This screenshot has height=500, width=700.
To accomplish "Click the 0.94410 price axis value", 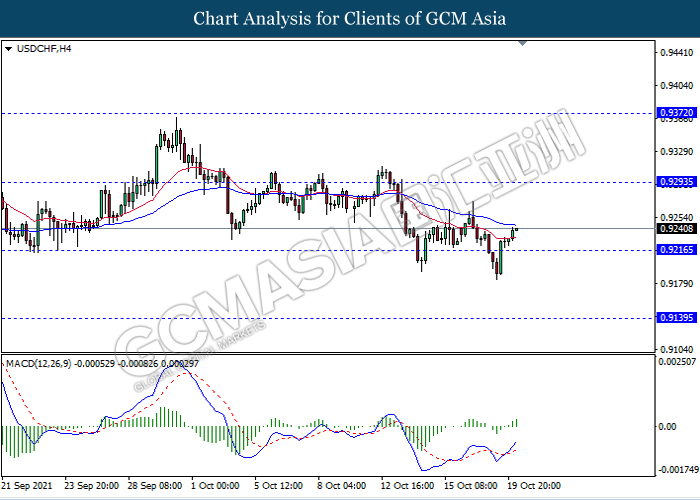I will tap(677, 53).
